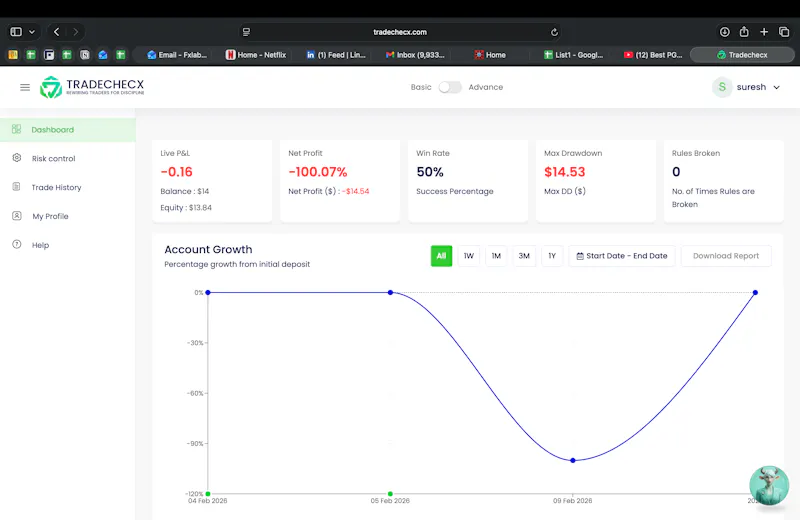Screen dimensions: 800x520
Task: Switch to the Gmail Inbox tab
Action: click(x=415, y=55)
